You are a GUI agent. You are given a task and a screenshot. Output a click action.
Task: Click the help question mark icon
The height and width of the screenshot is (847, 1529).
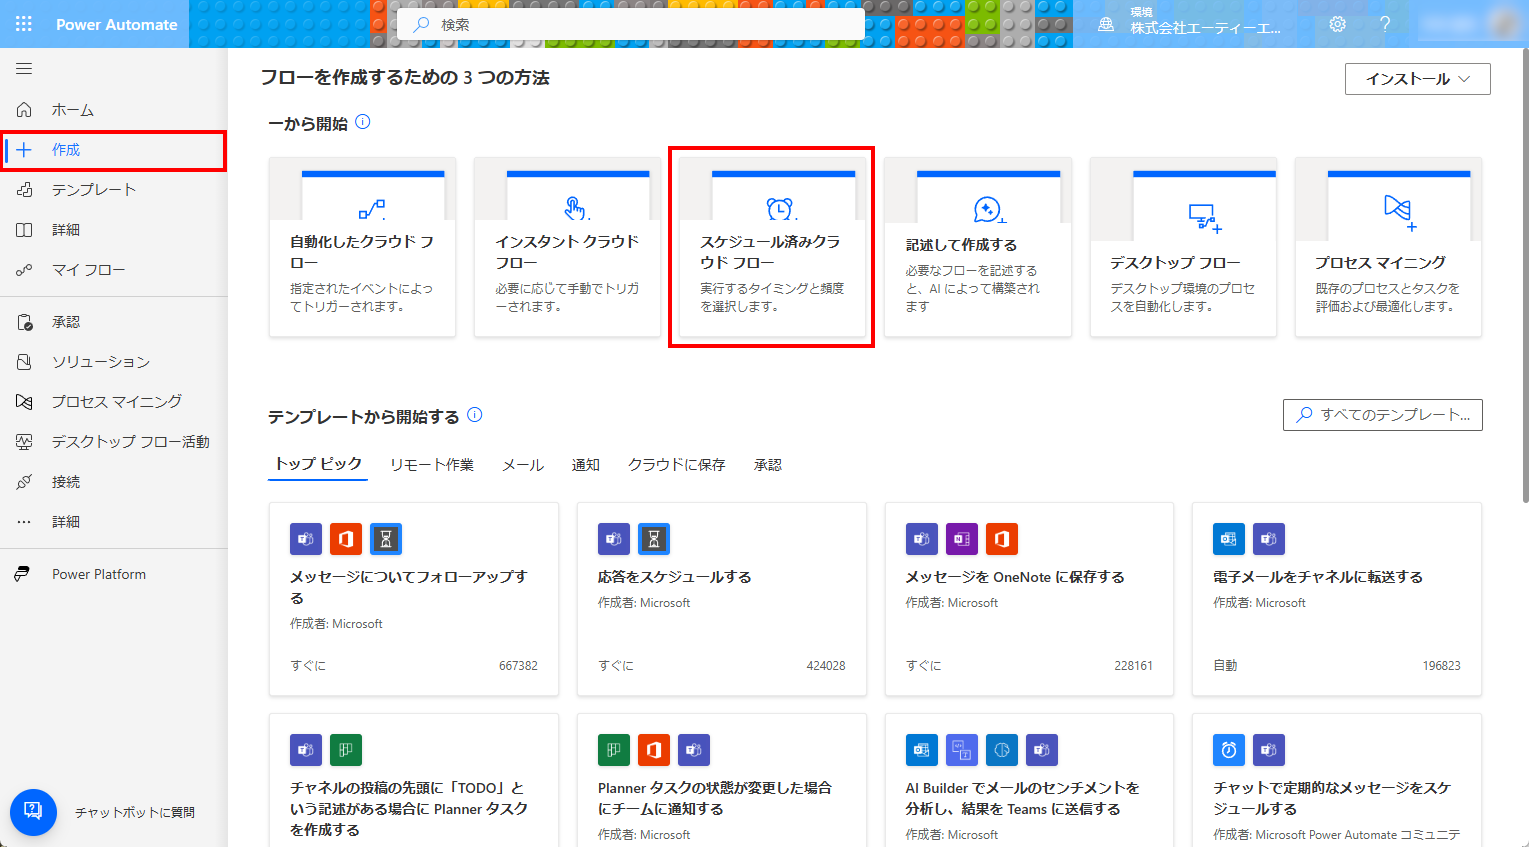(1385, 23)
